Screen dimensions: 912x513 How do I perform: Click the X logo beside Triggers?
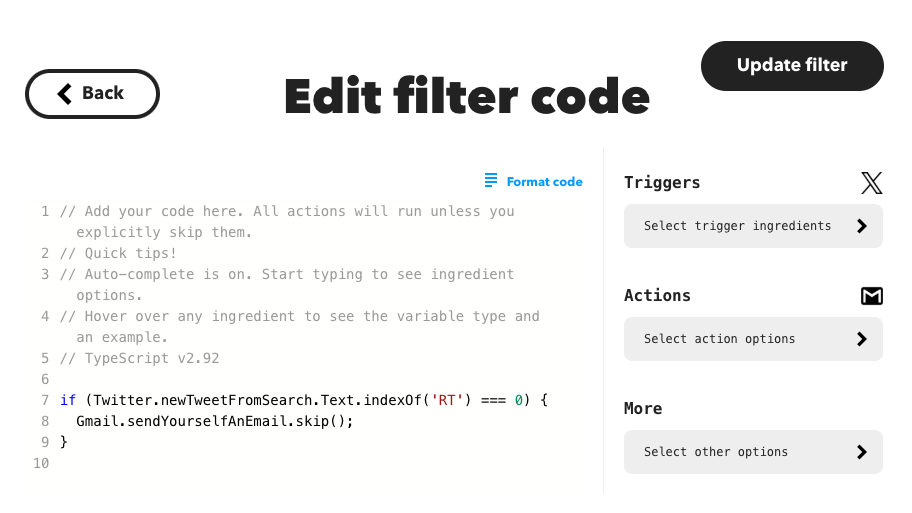coord(871,183)
